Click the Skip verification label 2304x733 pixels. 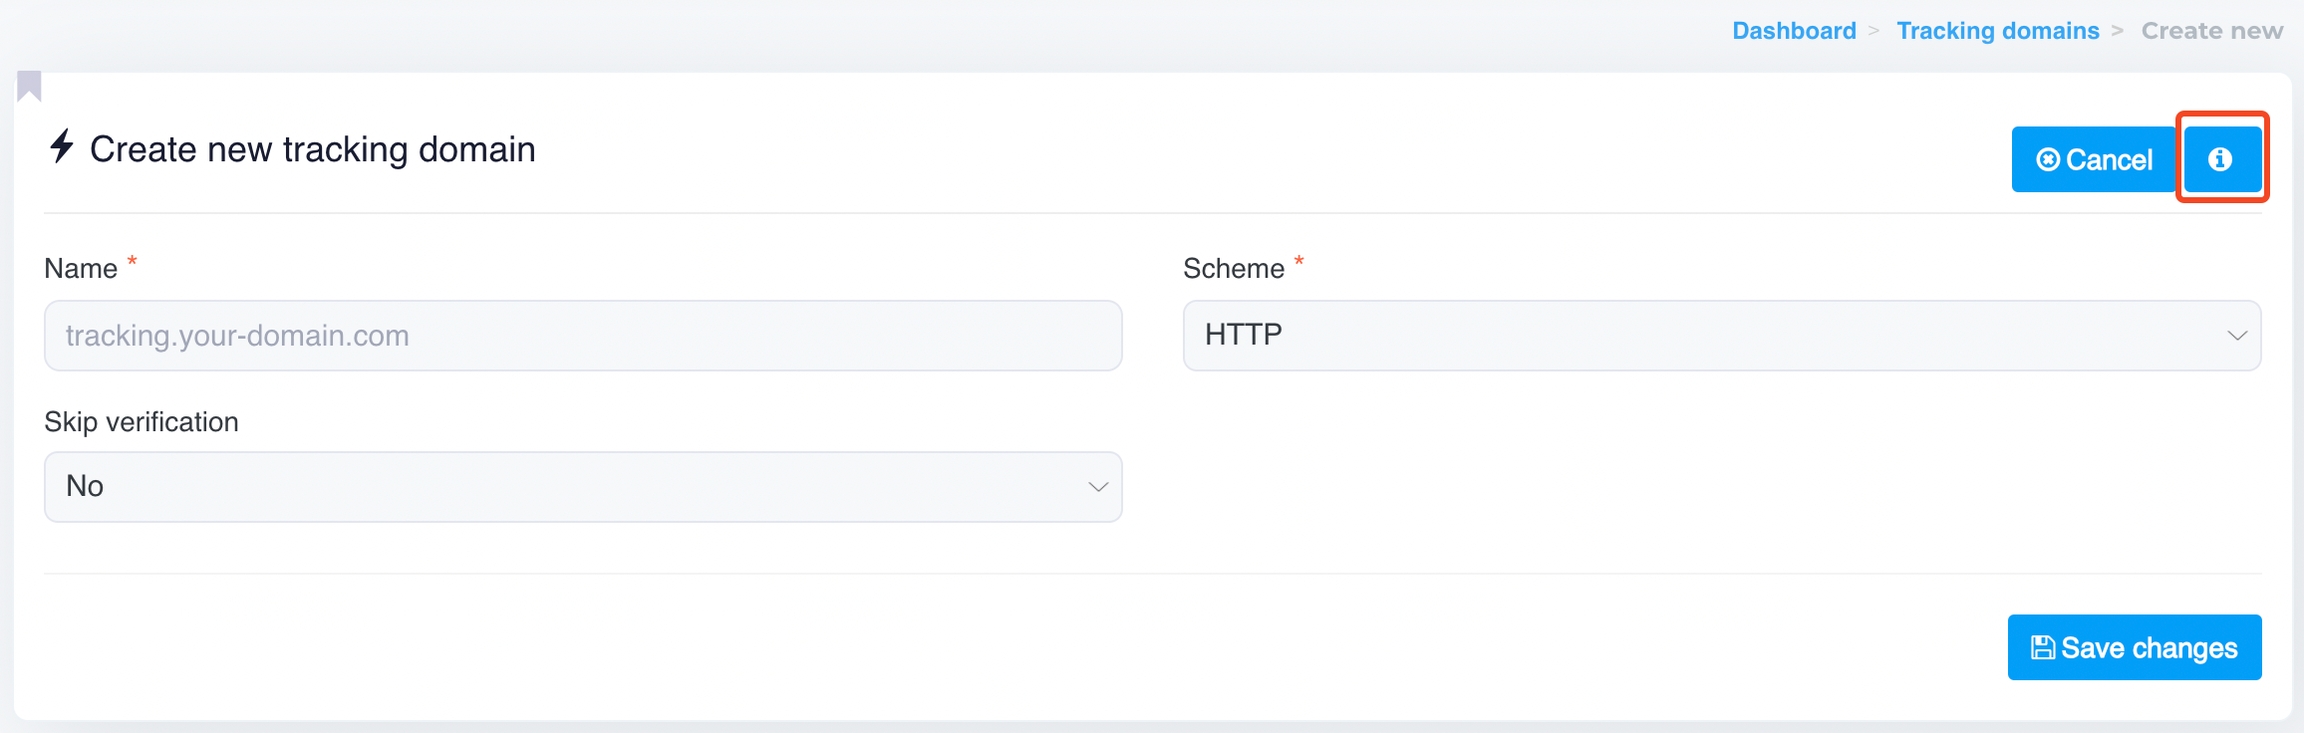coord(141,422)
